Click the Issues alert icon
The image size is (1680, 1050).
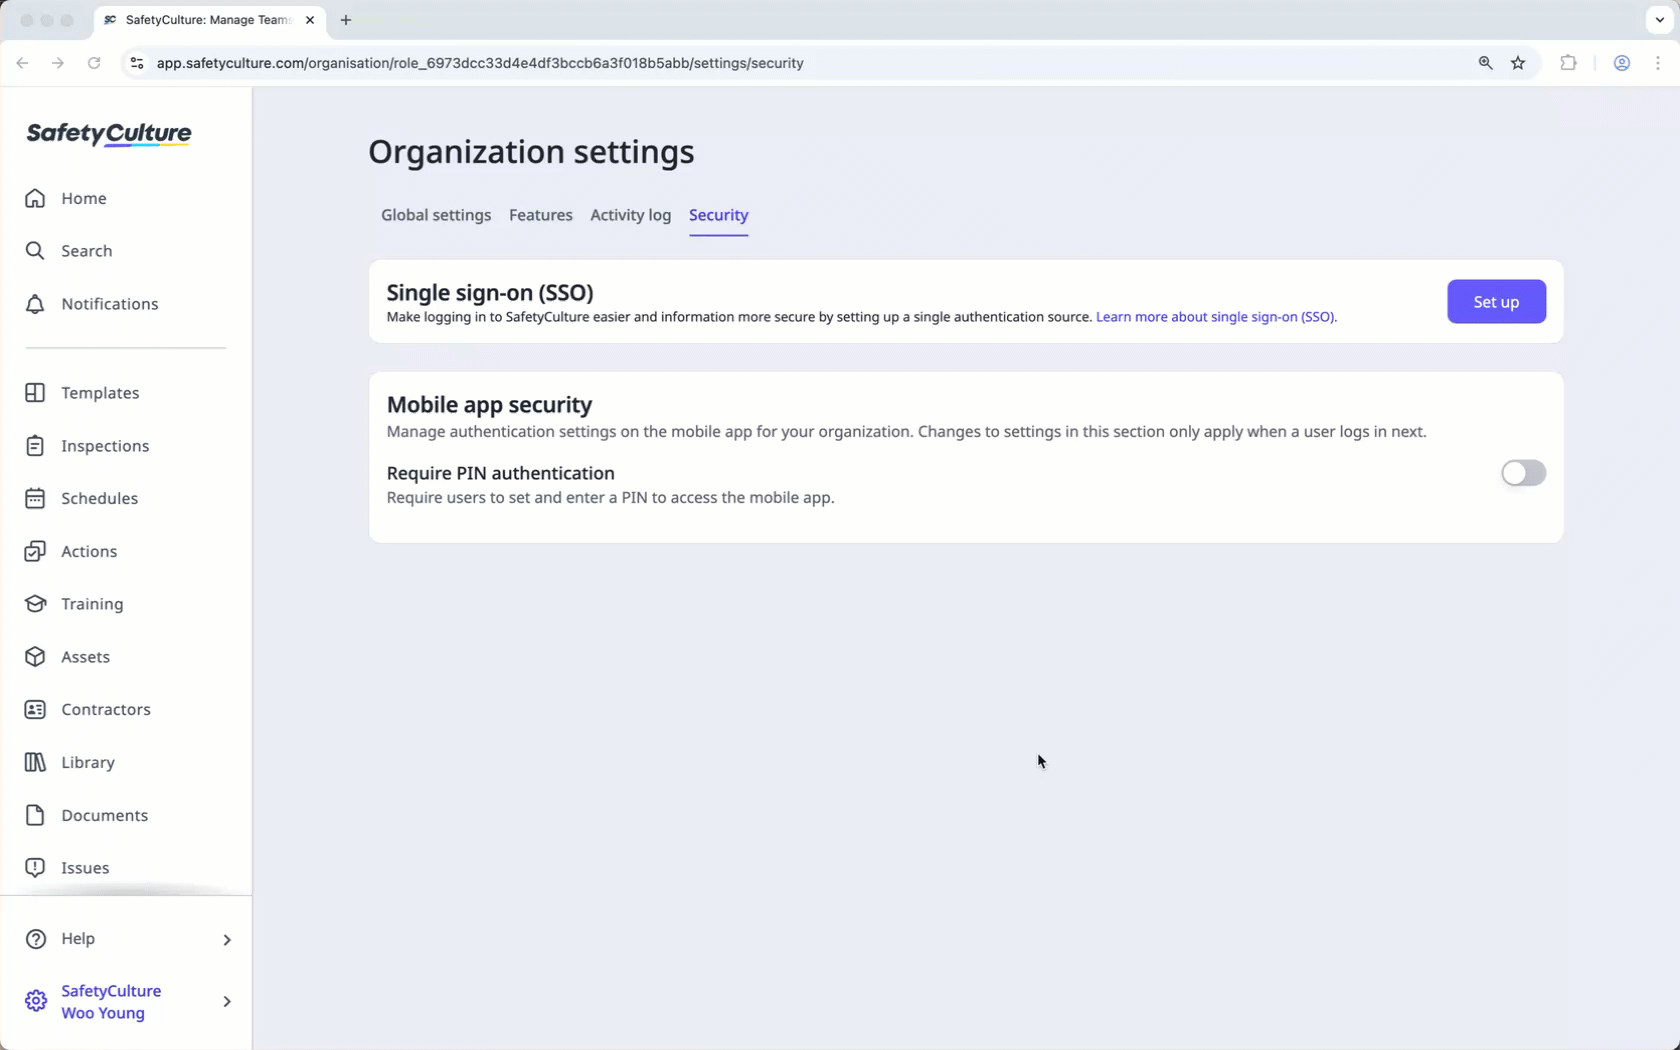tap(35, 868)
